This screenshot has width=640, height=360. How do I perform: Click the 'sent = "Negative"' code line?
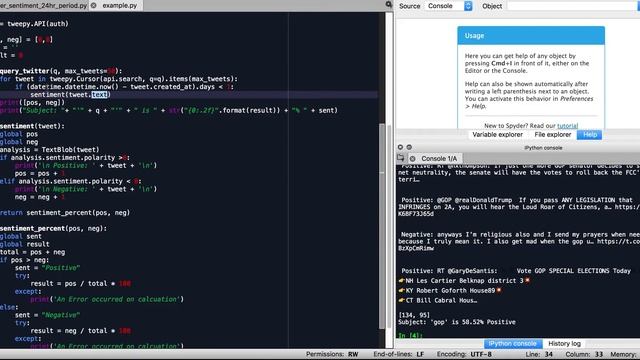[x=47, y=315]
